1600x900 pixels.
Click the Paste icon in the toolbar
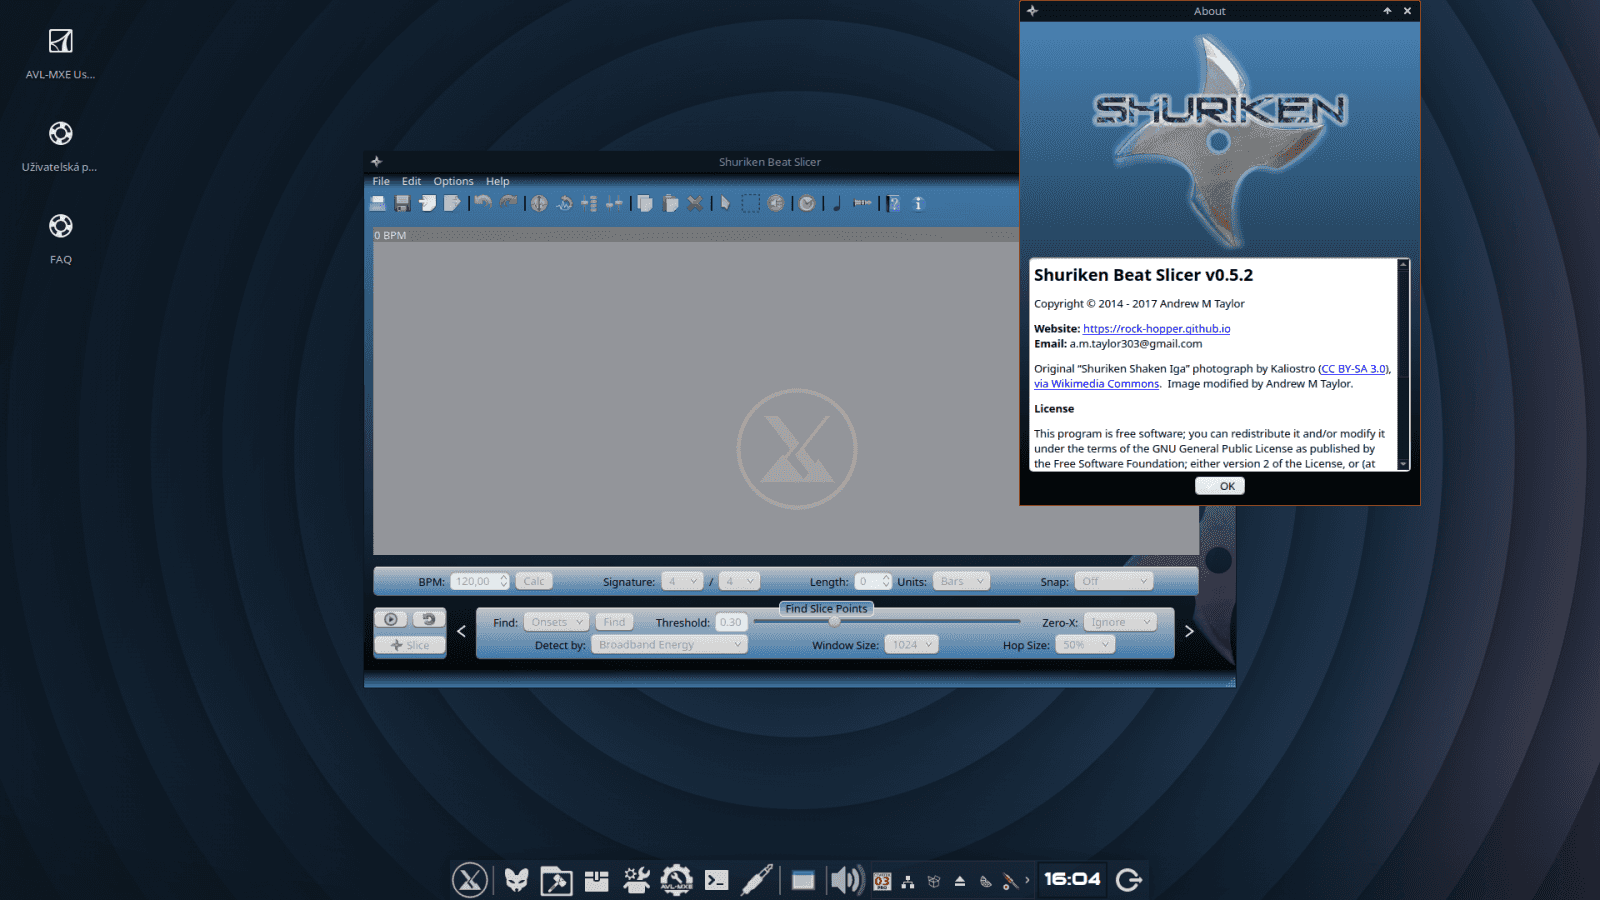[x=669, y=204]
